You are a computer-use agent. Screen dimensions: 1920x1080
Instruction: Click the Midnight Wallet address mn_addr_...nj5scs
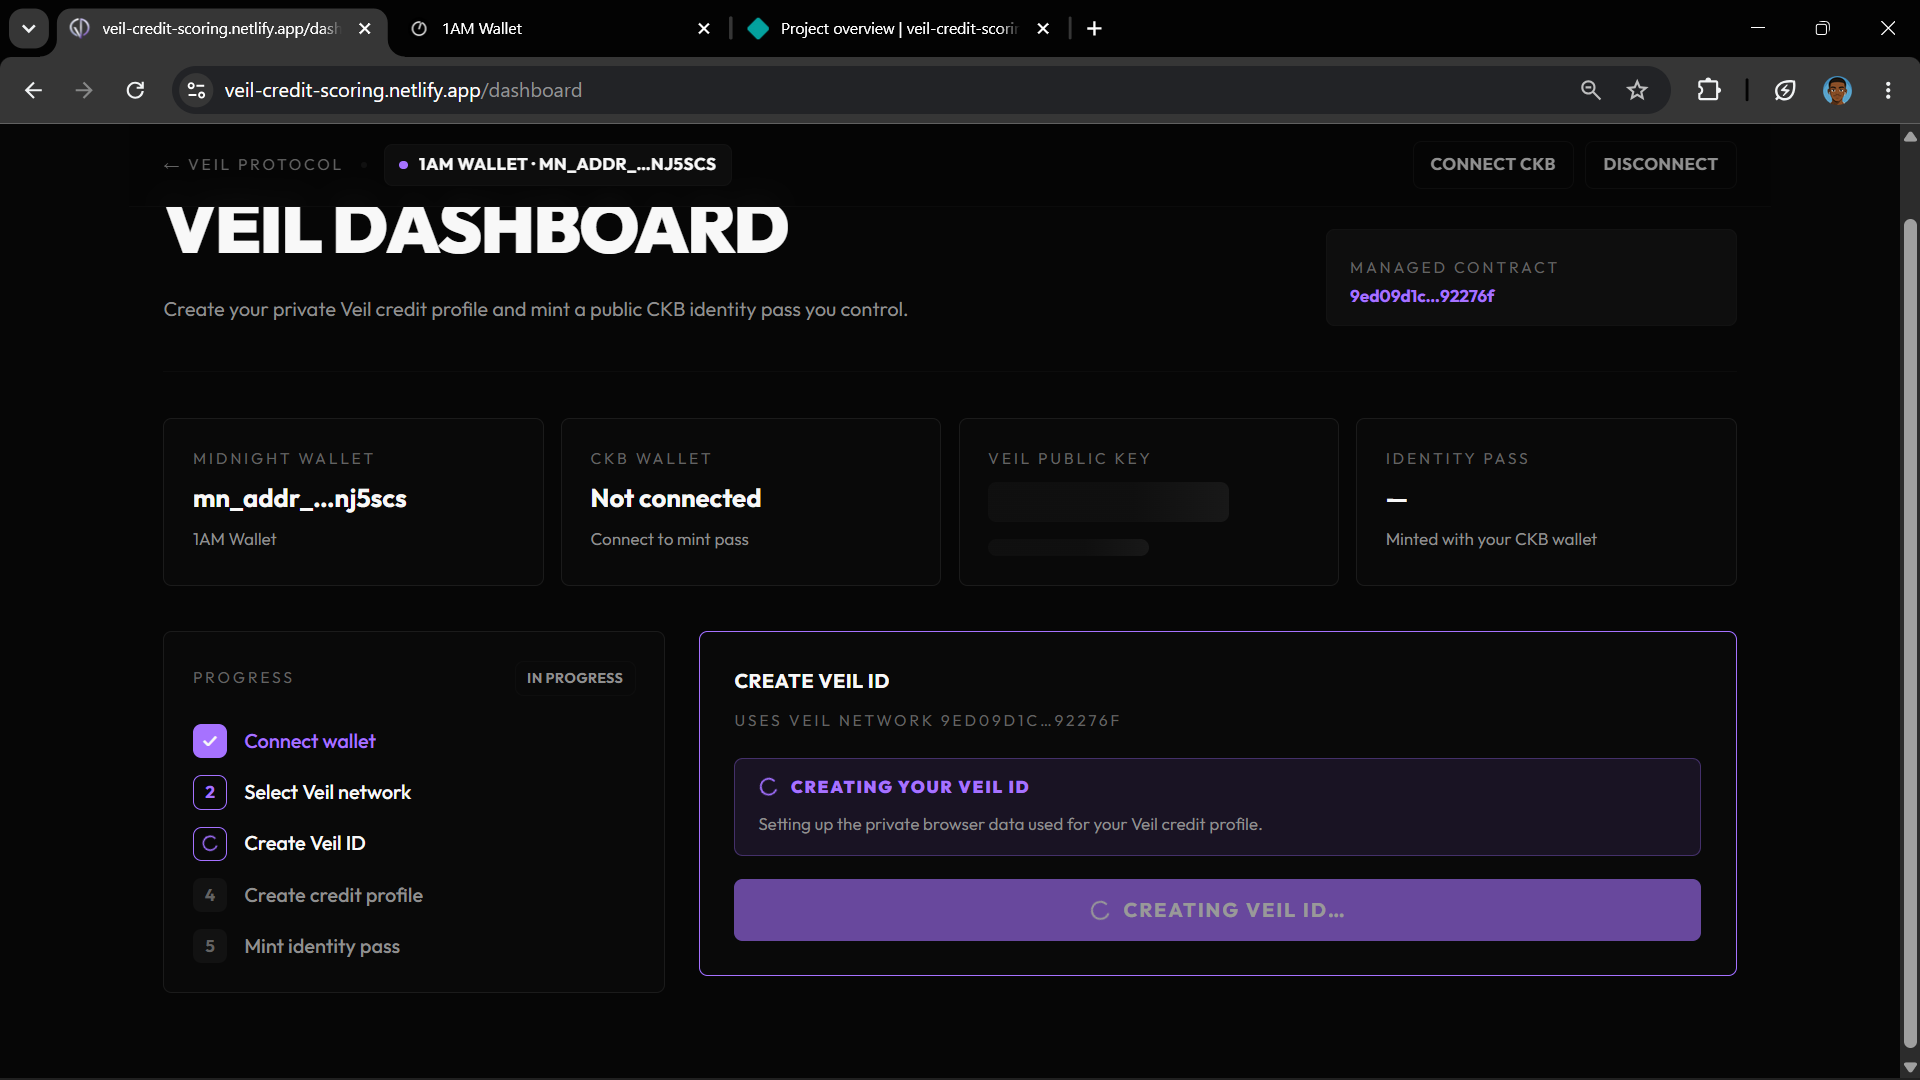pyautogui.click(x=300, y=498)
